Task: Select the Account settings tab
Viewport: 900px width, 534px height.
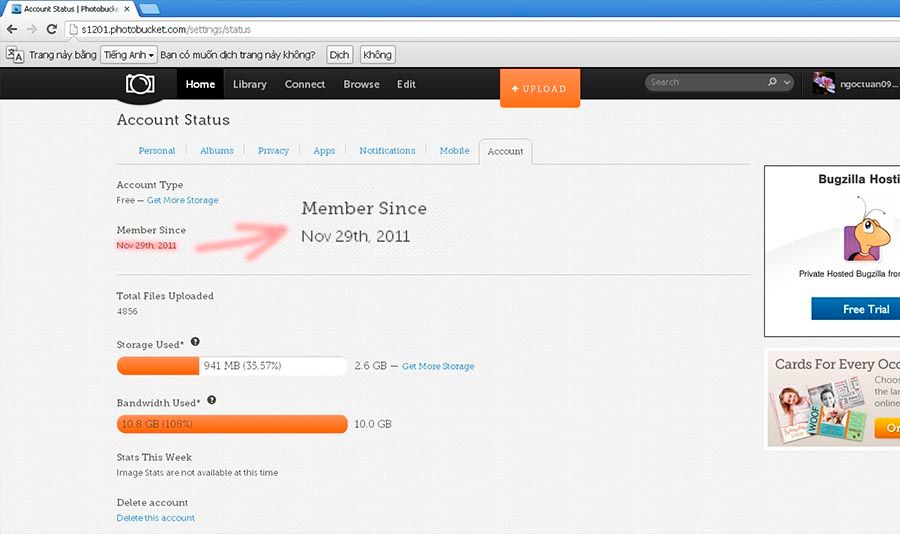Action: tap(505, 152)
